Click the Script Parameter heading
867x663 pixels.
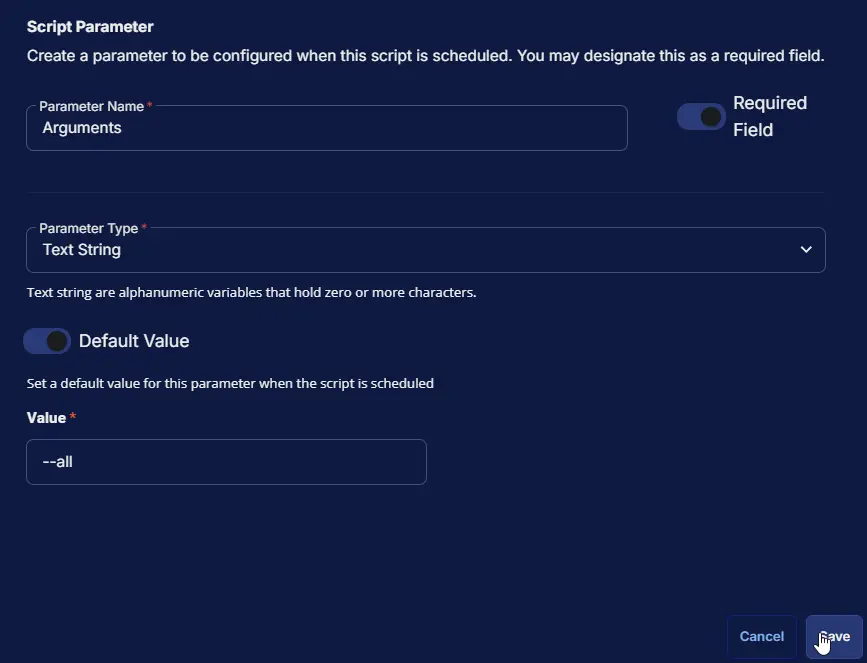tap(90, 27)
